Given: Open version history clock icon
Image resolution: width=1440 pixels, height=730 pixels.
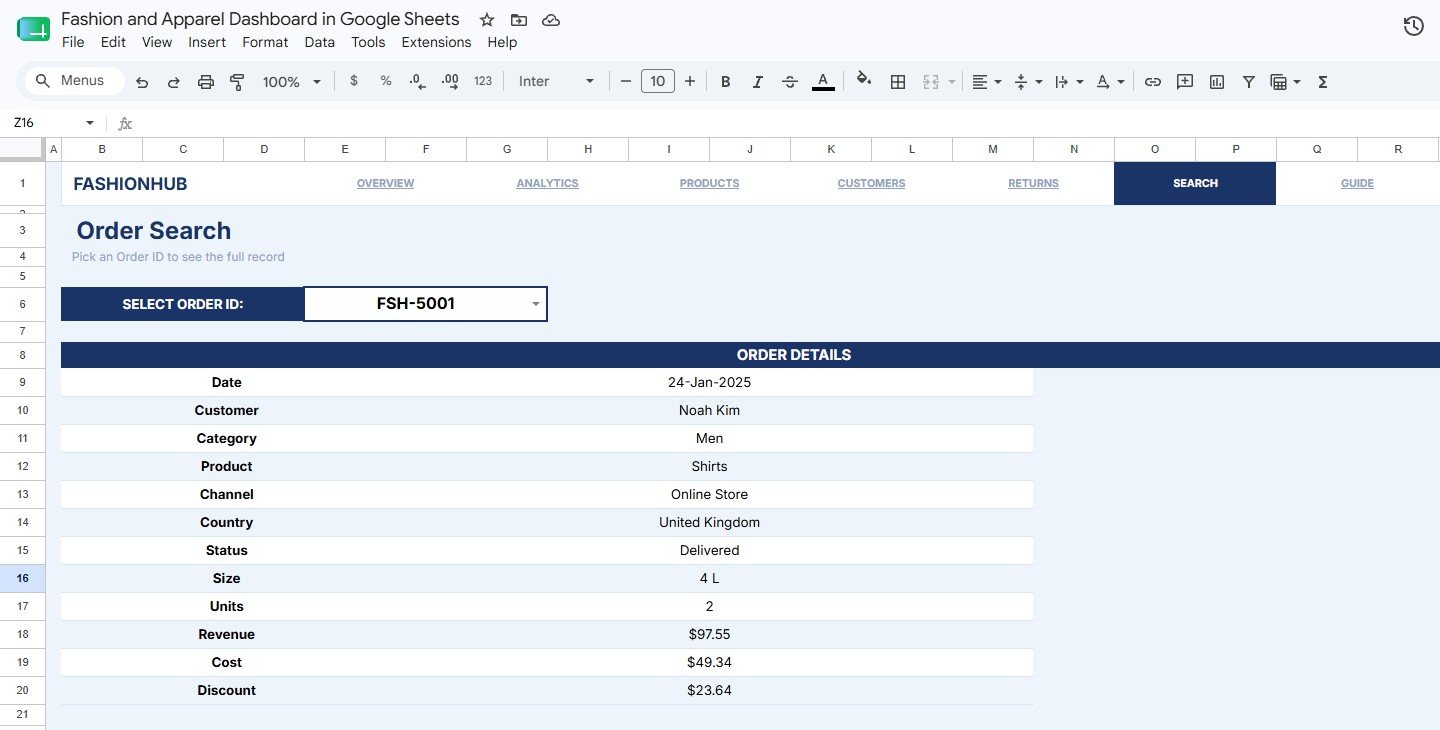Looking at the screenshot, I should (x=1413, y=26).
